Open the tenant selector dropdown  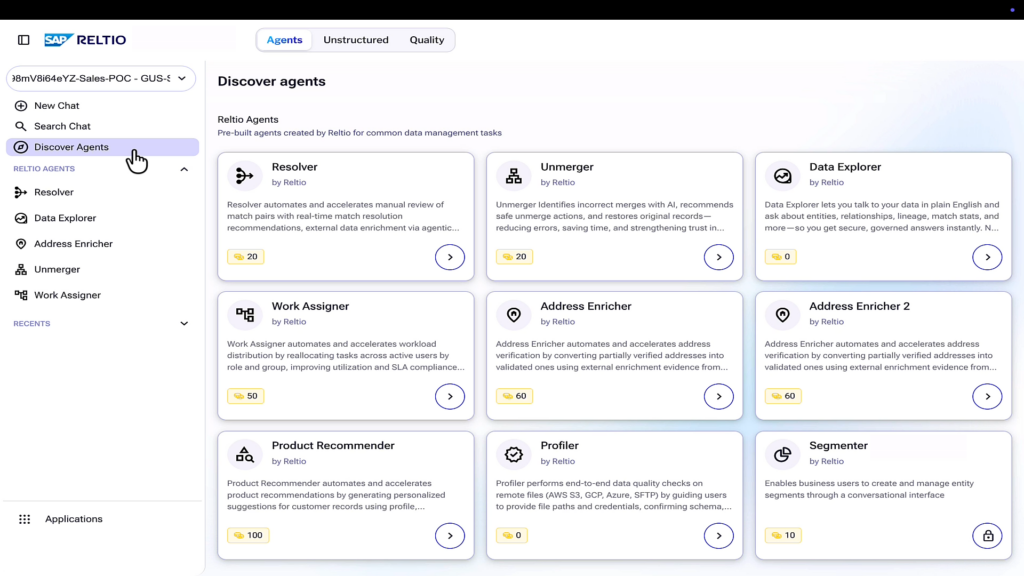tap(101, 78)
